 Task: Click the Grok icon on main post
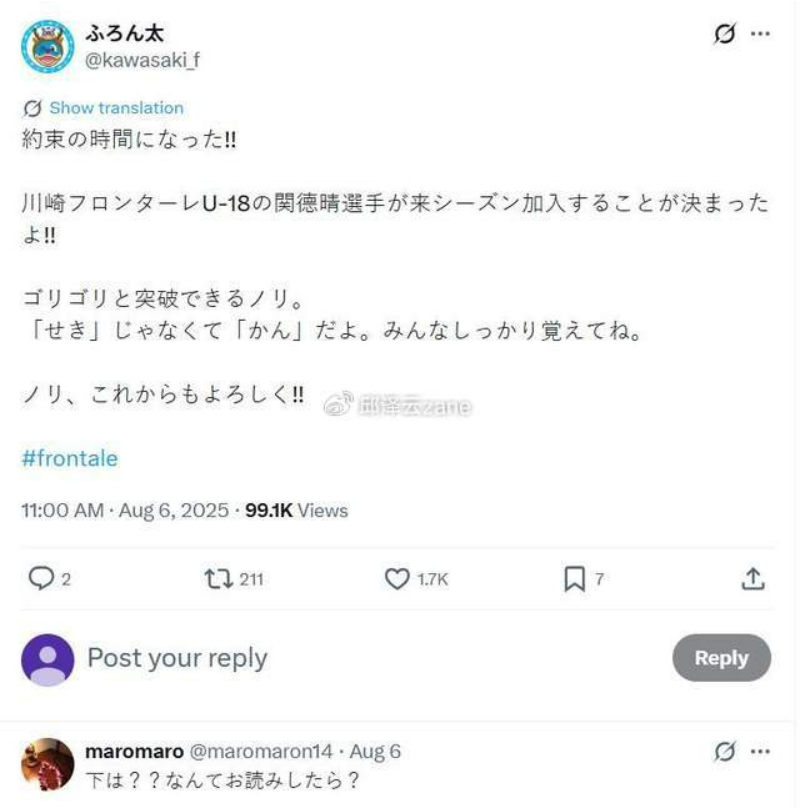point(725,34)
